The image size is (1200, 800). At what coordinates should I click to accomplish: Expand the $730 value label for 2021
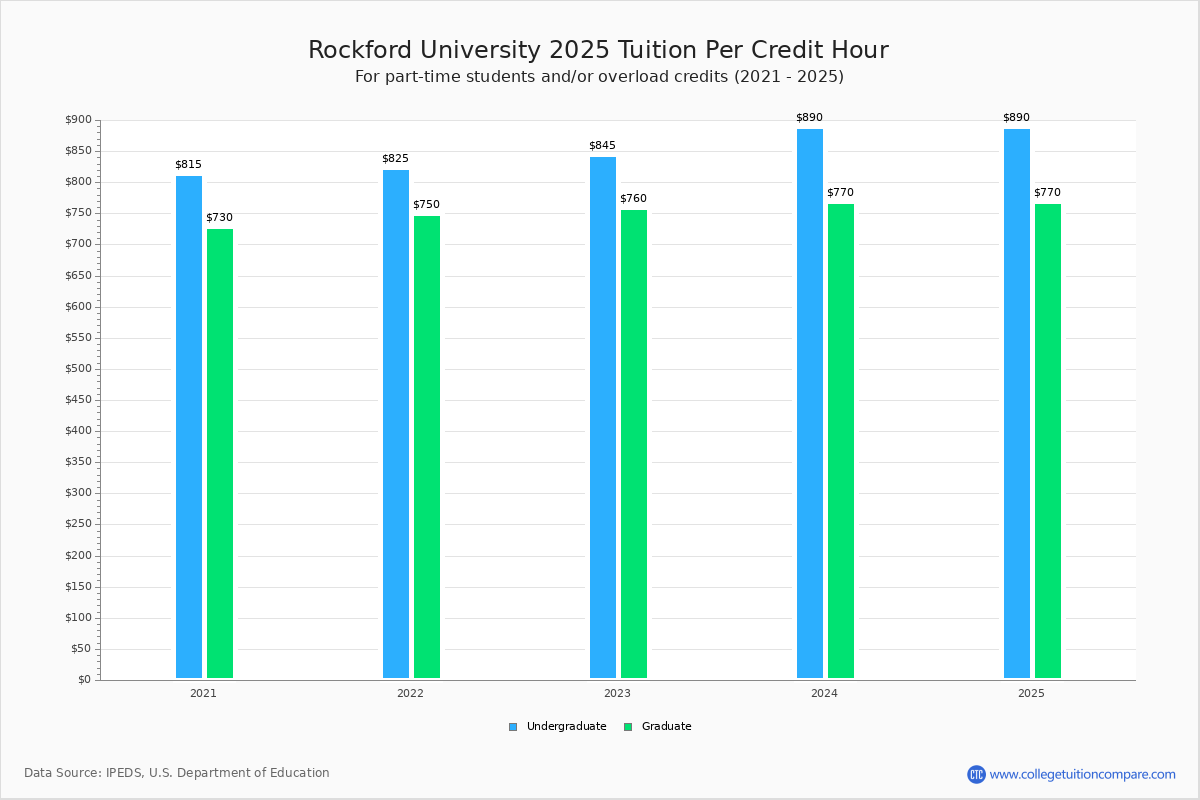219,216
